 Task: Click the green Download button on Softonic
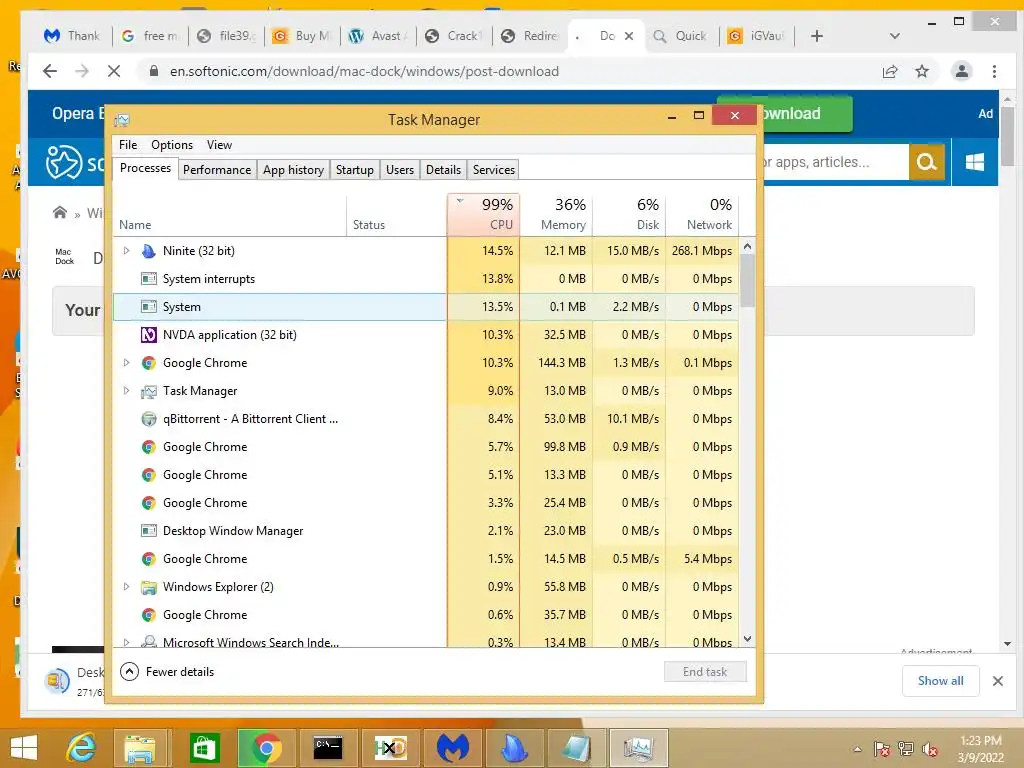[x=805, y=113]
